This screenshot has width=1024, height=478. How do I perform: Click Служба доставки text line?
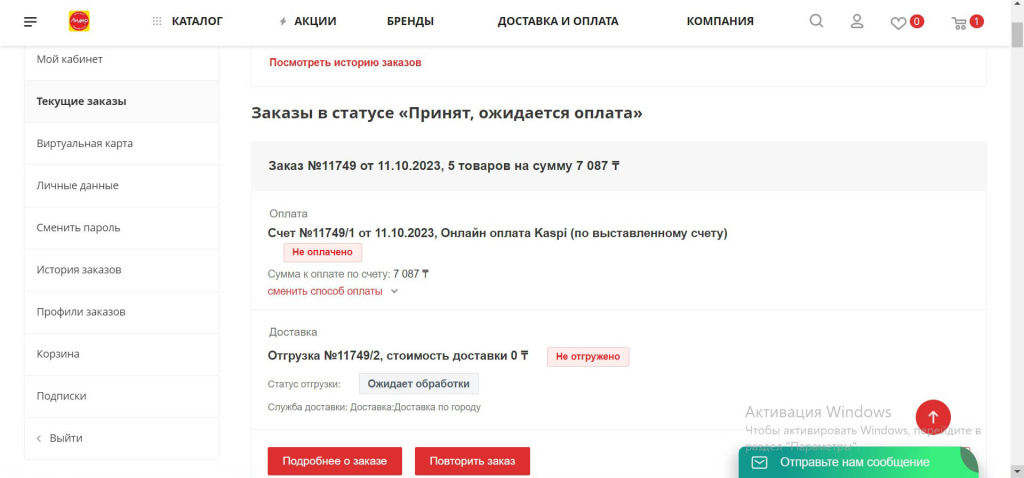click(374, 407)
